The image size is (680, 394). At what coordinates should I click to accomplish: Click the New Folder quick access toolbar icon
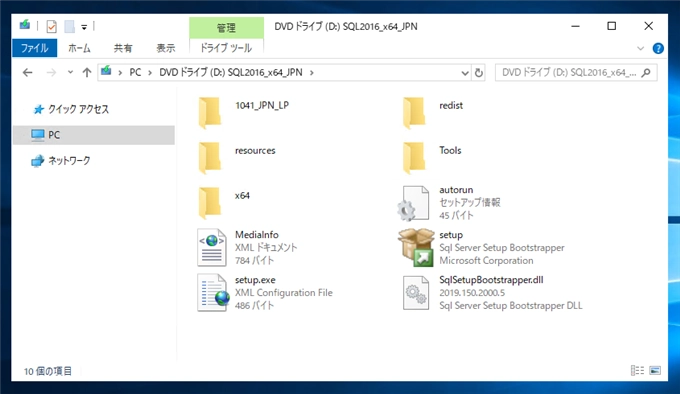pos(69,26)
